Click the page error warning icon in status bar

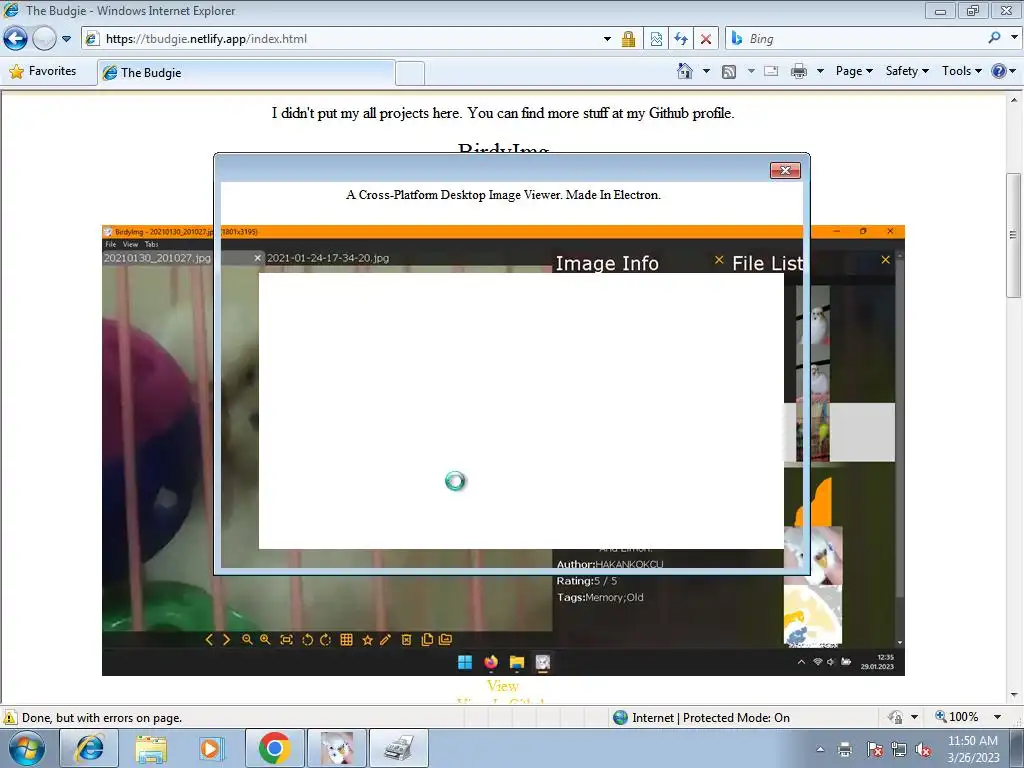tap(10, 717)
